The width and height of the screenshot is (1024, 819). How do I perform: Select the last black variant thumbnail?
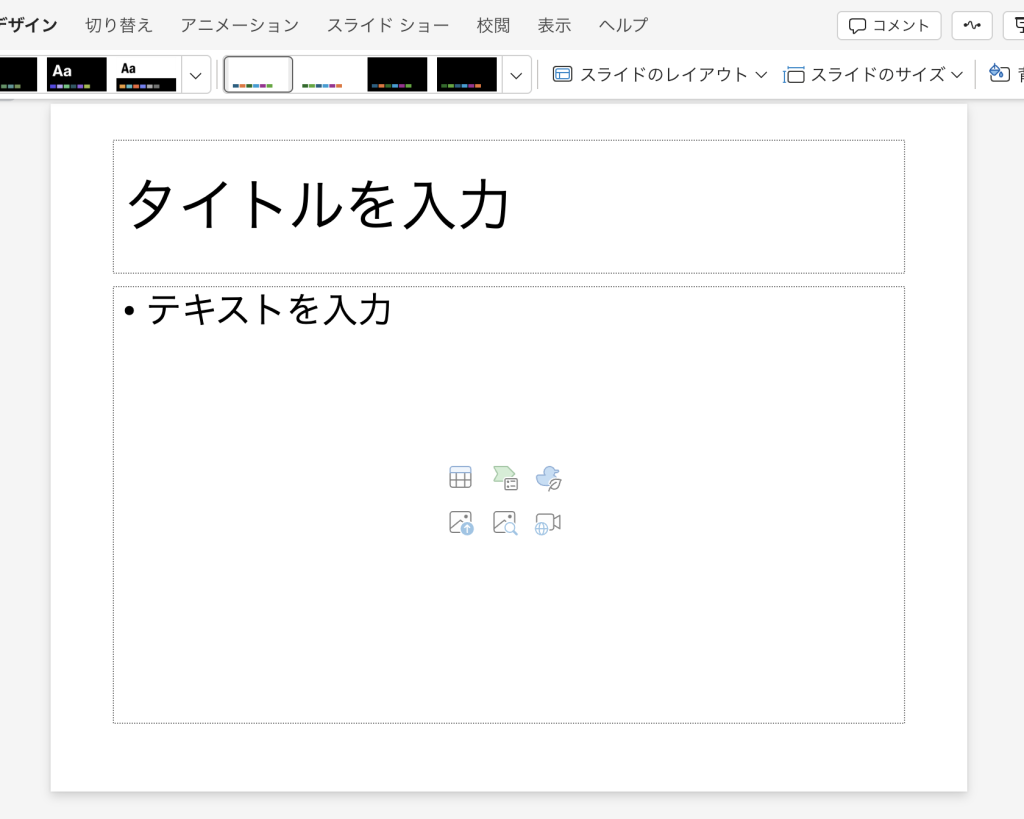(x=466, y=74)
